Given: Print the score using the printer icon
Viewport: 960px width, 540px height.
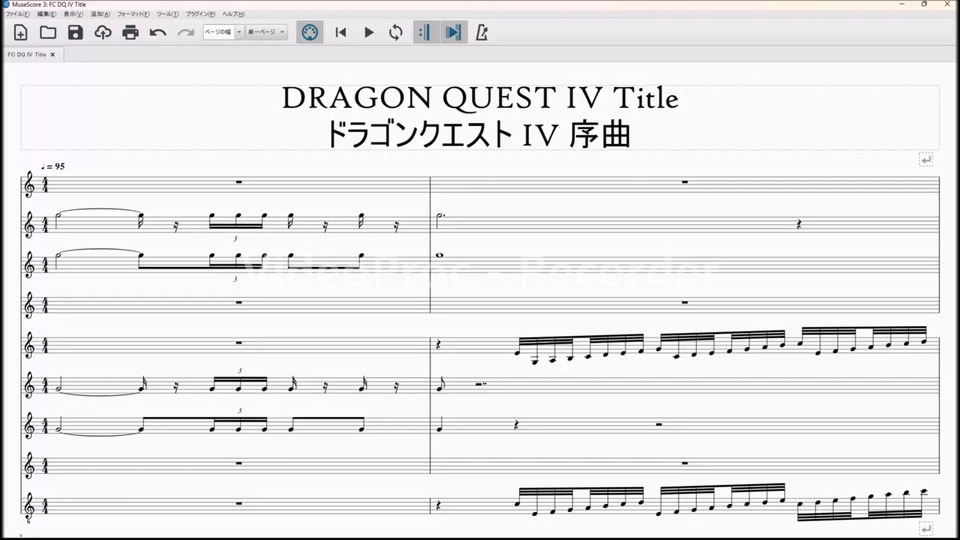Looking at the screenshot, I should pyautogui.click(x=130, y=32).
